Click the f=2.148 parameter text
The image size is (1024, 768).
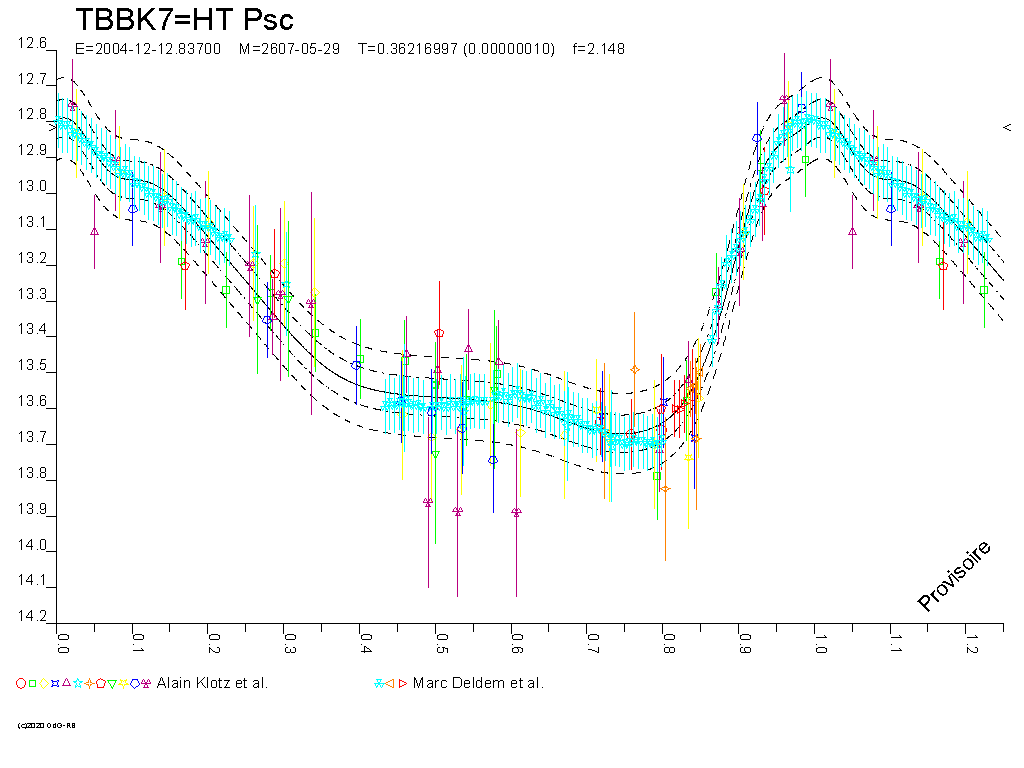pyautogui.click(x=598, y=48)
